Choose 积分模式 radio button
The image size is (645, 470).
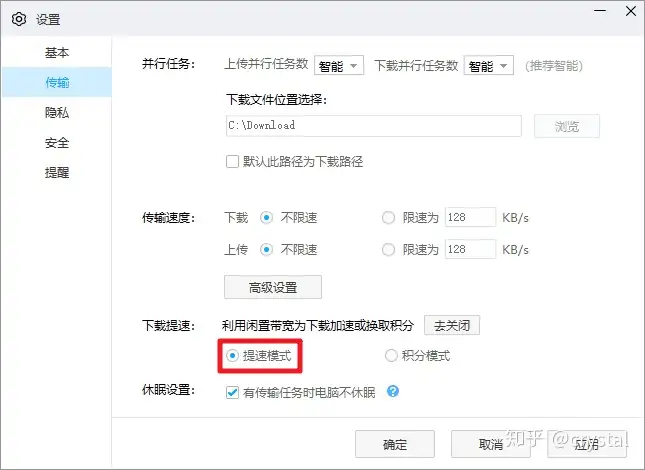(x=391, y=355)
